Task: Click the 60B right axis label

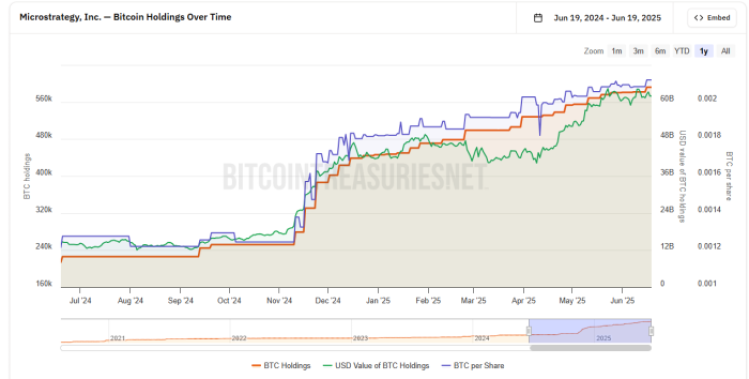Action: pyautogui.click(x=667, y=99)
